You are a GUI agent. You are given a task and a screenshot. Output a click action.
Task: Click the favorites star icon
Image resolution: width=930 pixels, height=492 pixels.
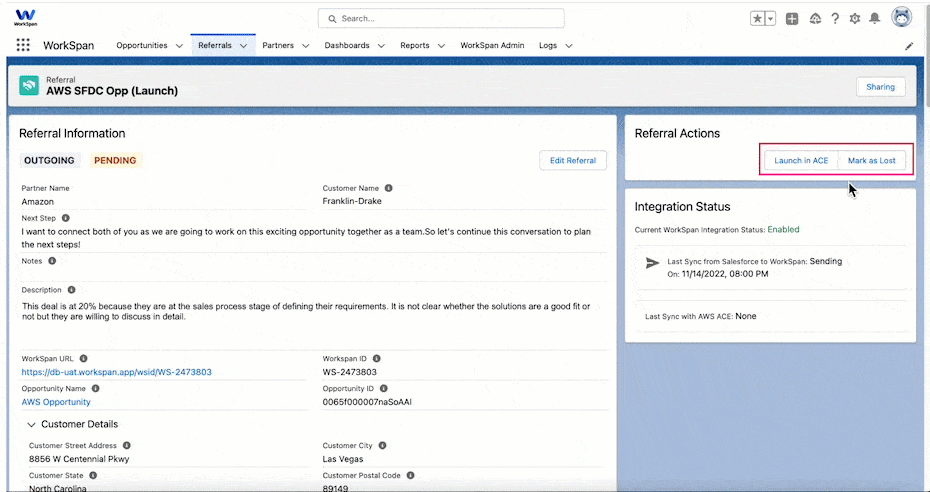[x=757, y=18]
